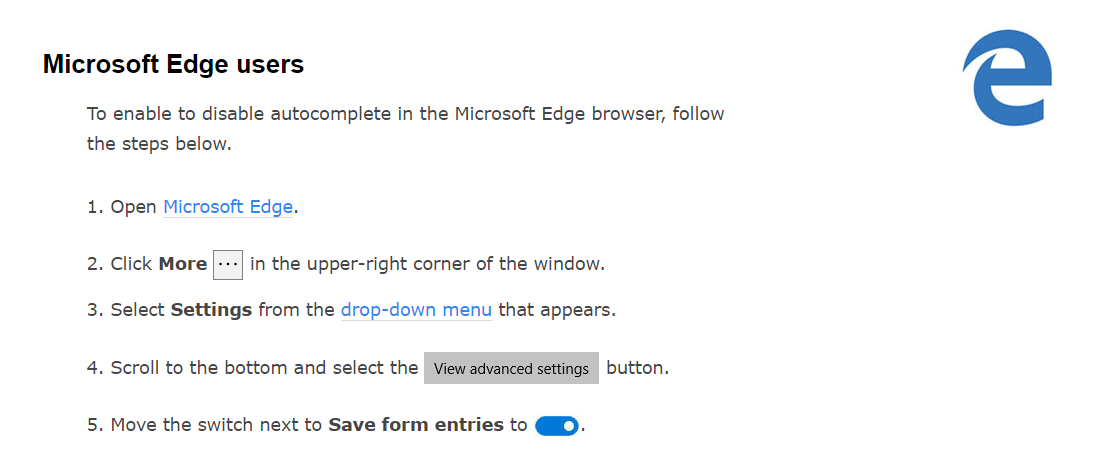This screenshot has width=1103, height=460.
Task: Click the text 'that appears.' in step 3
Action: pos(557,310)
